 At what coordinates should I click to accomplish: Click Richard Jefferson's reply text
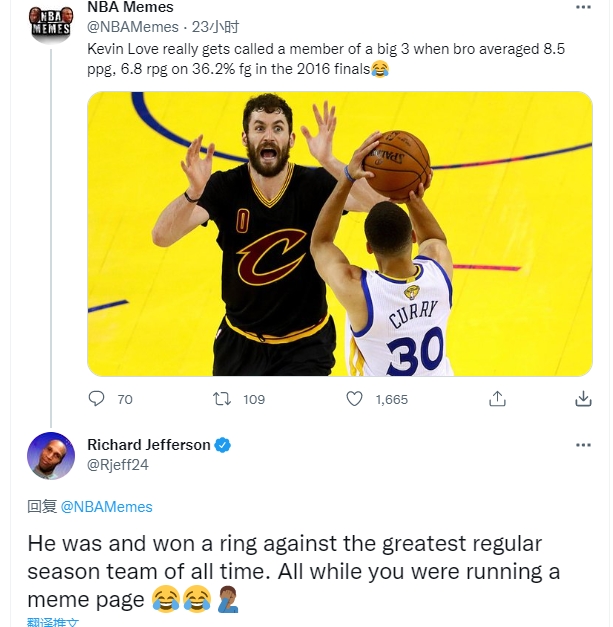pyautogui.click(x=290, y=572)
